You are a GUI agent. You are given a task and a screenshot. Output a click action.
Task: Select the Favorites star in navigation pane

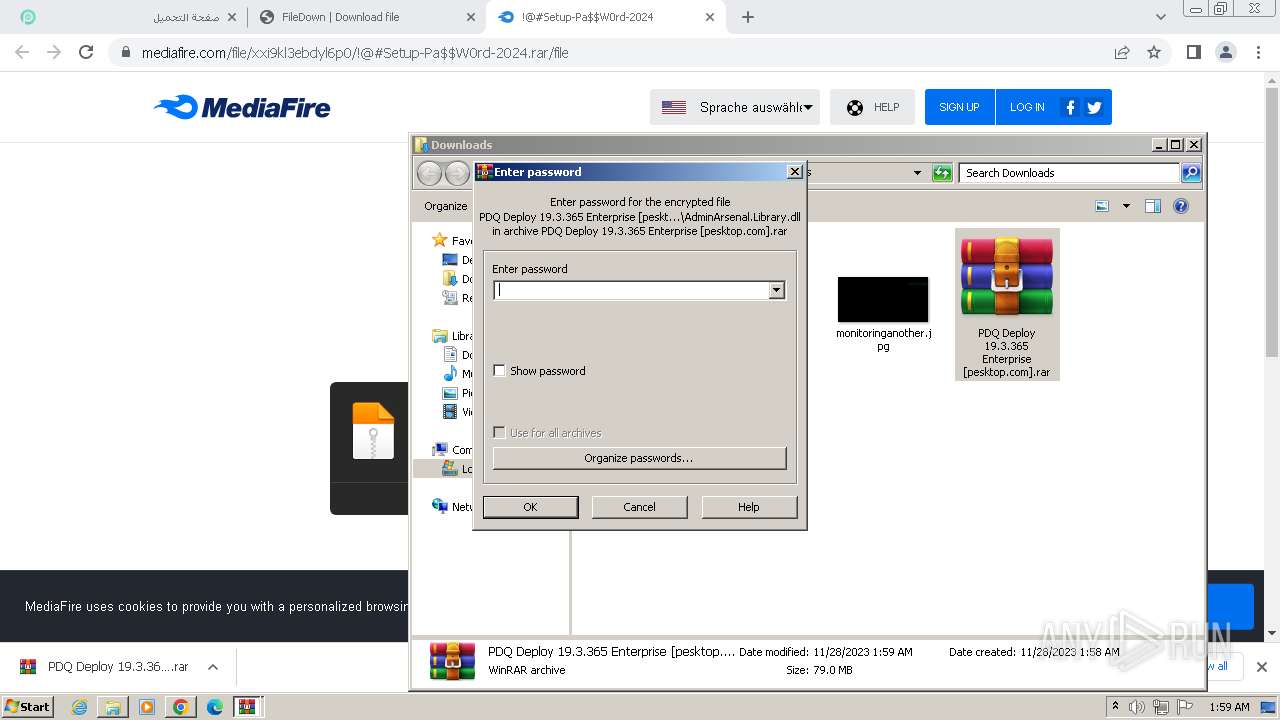click(439, 240)
